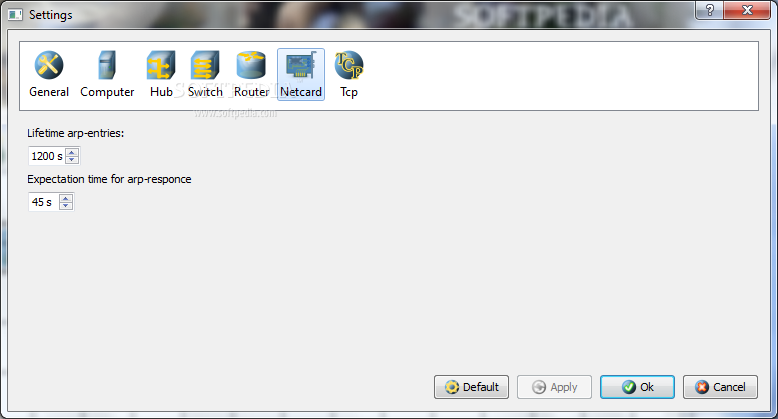Decrease Lifetime arp-entries with down arrow

tap(72, 159)
